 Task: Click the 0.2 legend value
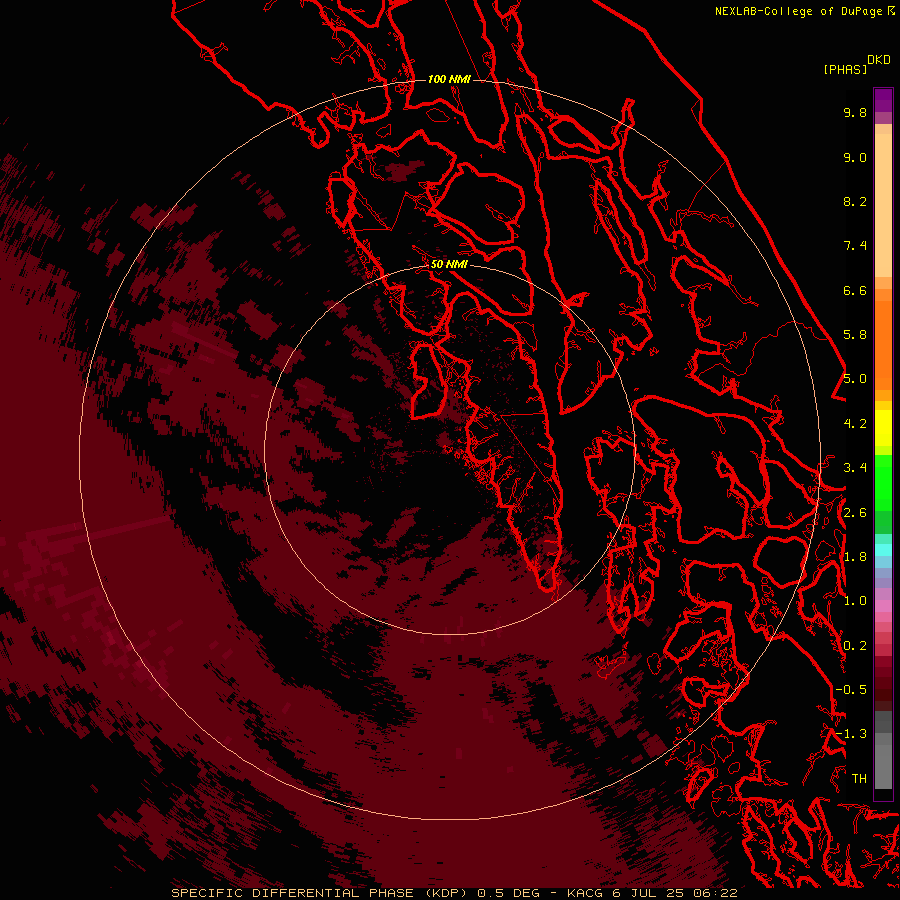coord(855,646)
